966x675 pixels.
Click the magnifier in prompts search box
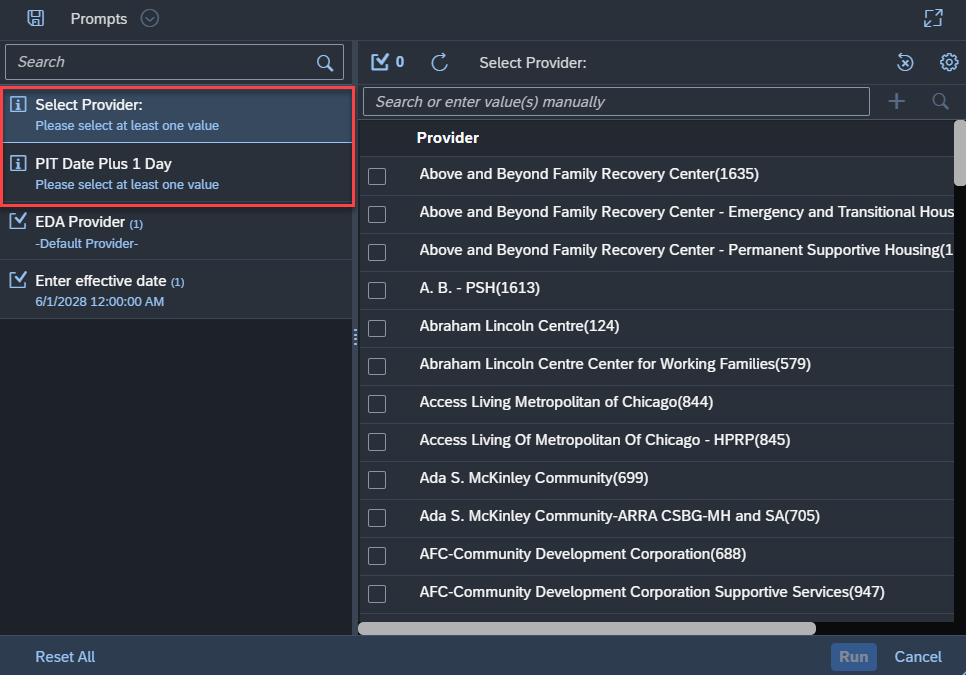coord(325,62)
